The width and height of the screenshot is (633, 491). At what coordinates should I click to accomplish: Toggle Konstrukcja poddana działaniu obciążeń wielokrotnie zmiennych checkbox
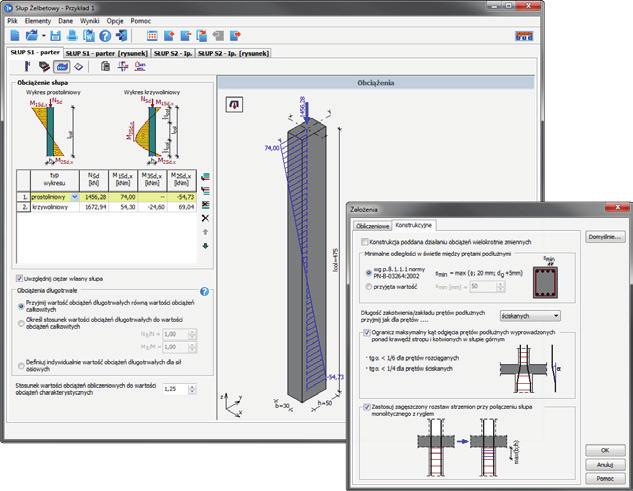pyautogui.click(x=365, y=242)
